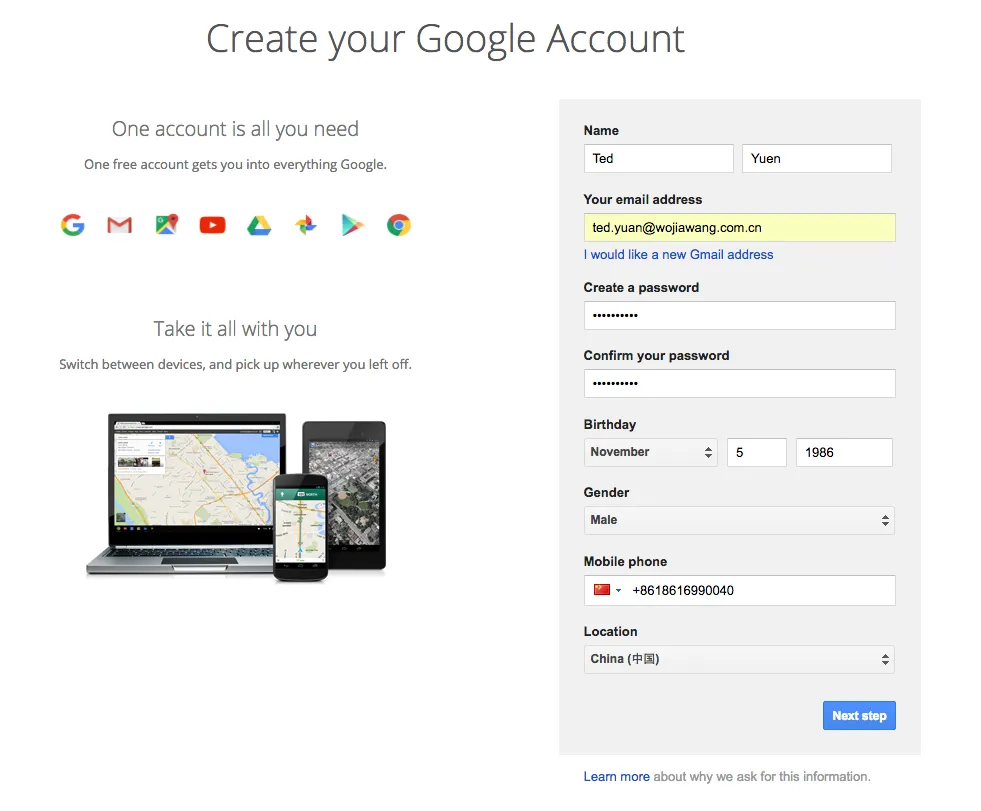Image resolution: width=981 pixels, height=811 pixels.
Task: Click the Google Maps icon
Action: pyautogui.click(x=166, y=224)
